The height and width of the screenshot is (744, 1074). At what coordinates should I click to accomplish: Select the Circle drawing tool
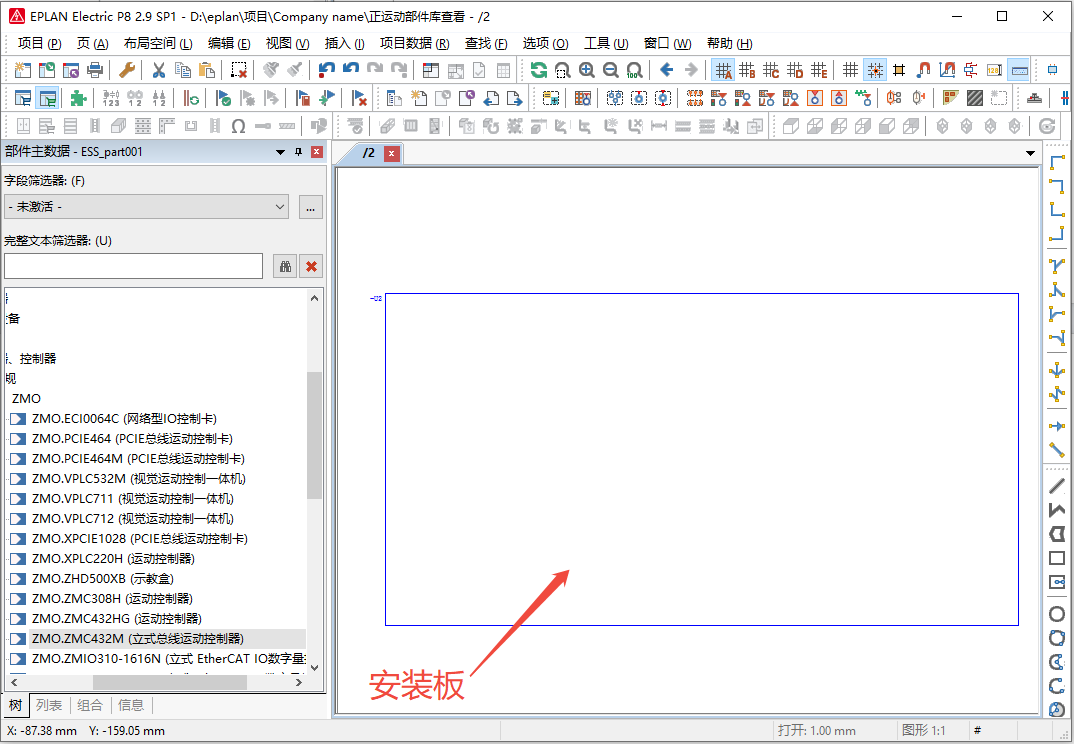(1056, 613)
